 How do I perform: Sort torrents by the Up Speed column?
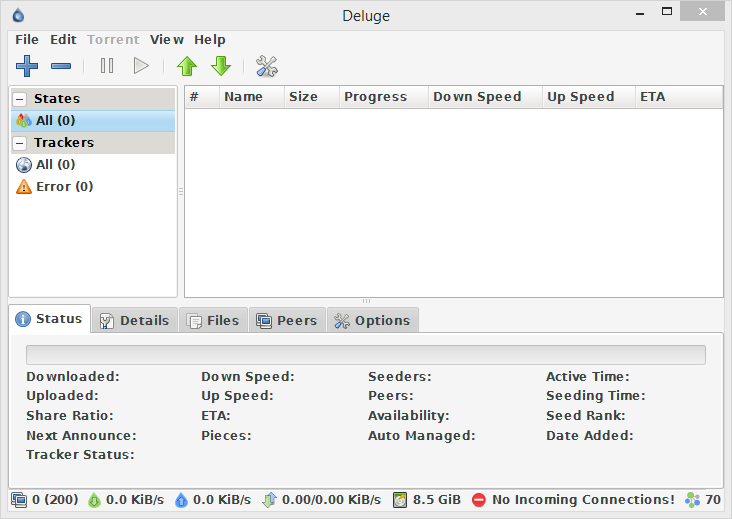tap(589, 97)
